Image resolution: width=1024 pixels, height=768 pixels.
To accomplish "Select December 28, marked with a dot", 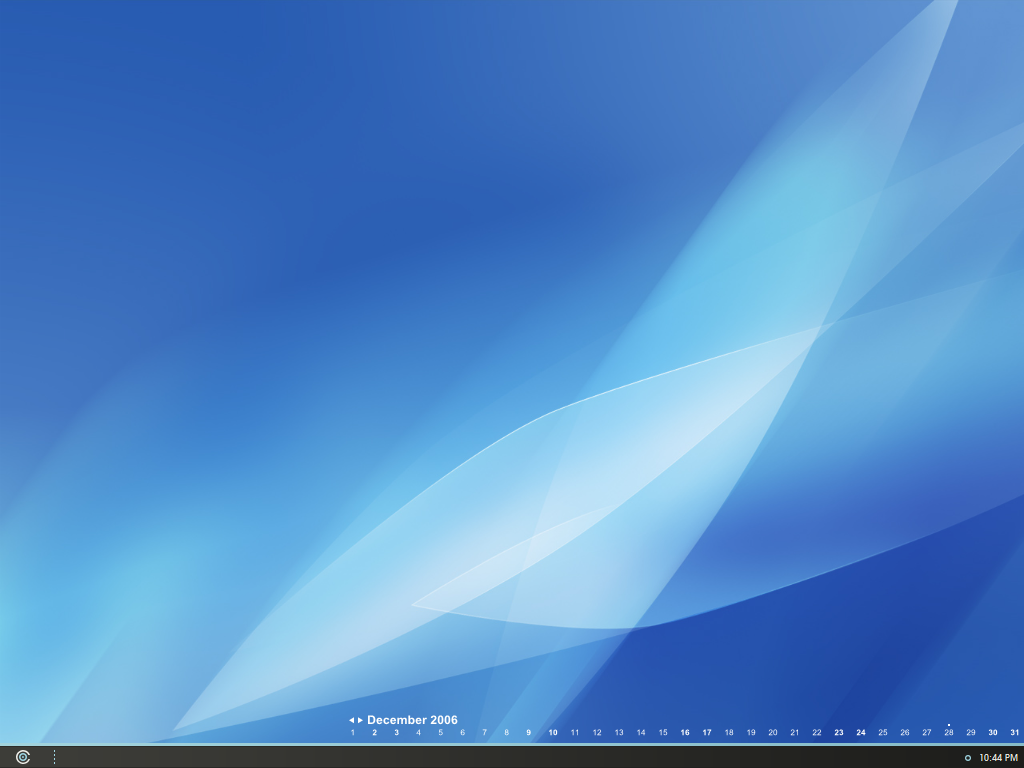I will (948, 733).
